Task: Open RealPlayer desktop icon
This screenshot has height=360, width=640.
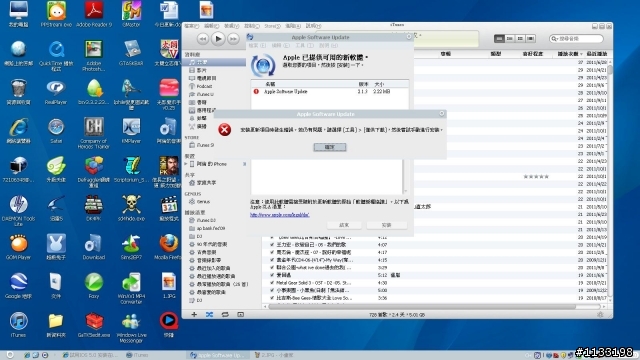Action: coord(56,92)
